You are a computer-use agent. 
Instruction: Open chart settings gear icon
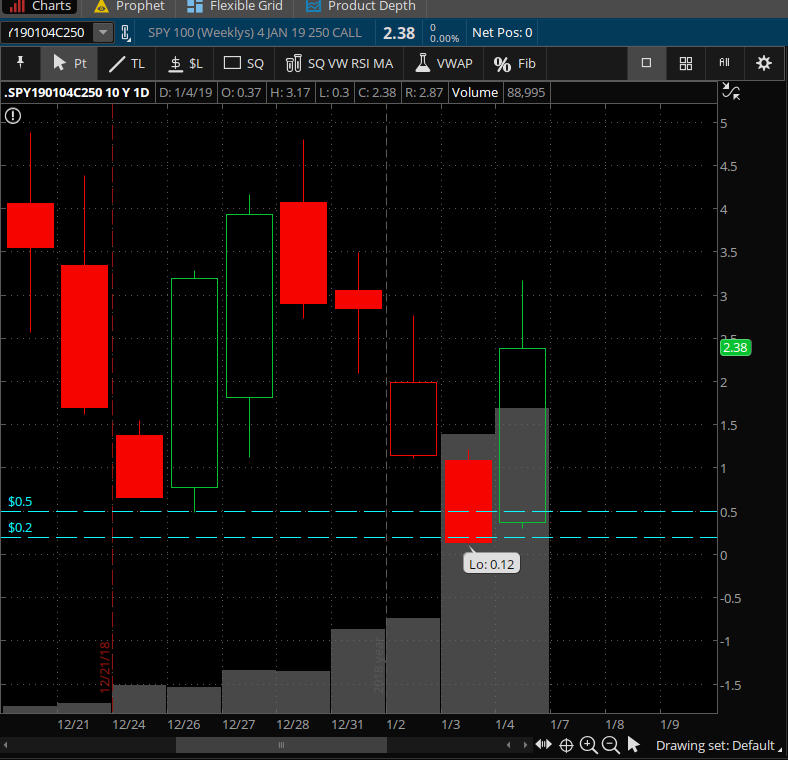[x=764, y=63]
